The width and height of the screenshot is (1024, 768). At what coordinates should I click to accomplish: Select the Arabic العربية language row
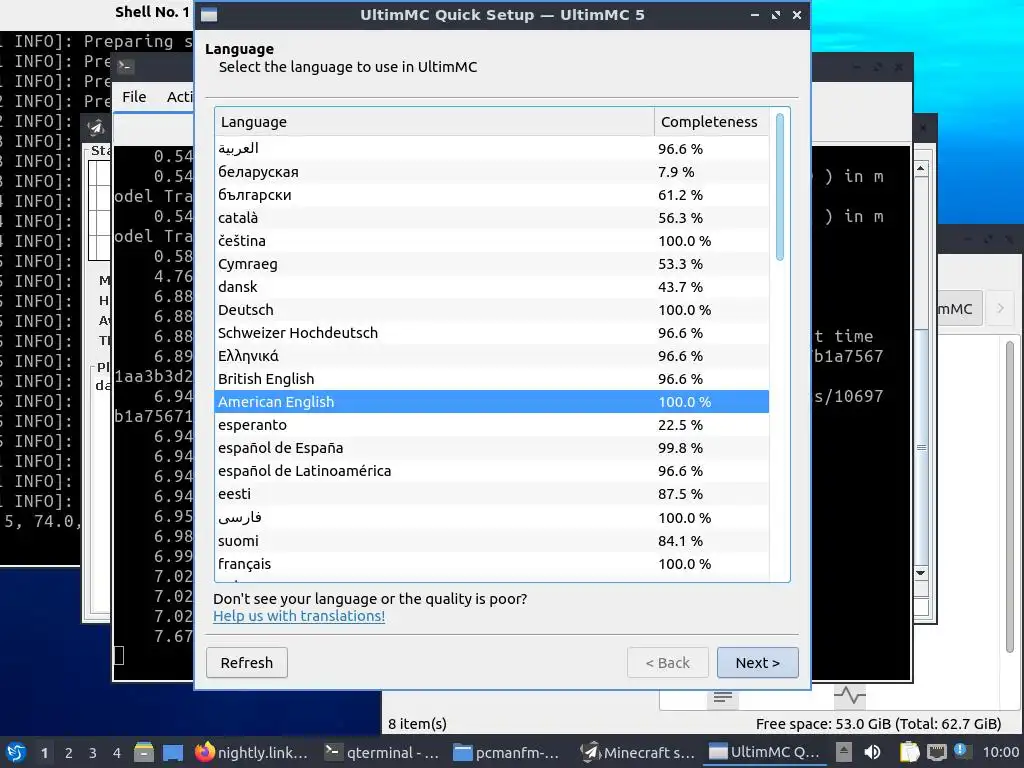tap(492, 149)
